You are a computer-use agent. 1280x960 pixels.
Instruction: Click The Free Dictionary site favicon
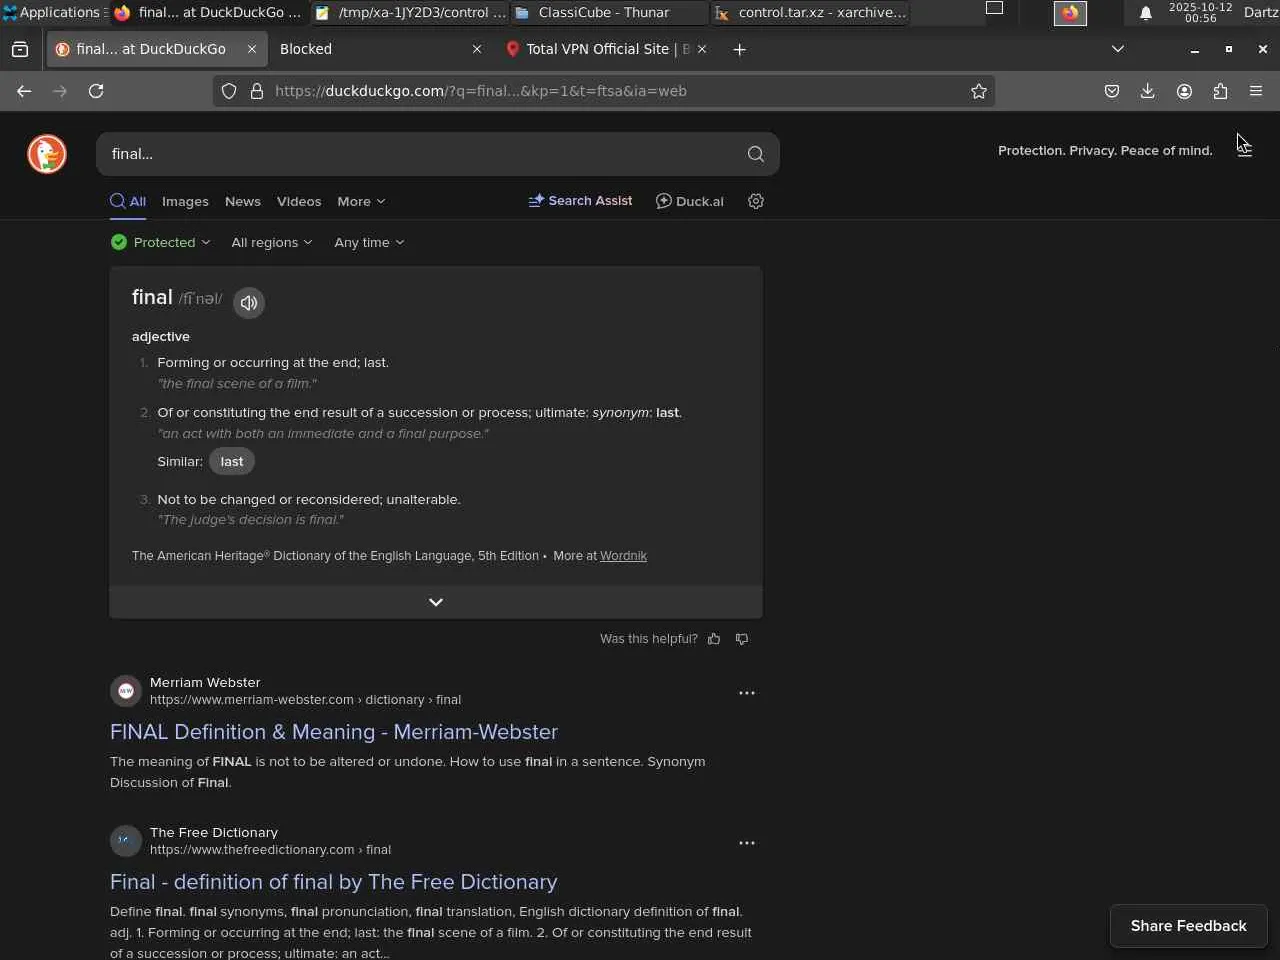[126, 841]
